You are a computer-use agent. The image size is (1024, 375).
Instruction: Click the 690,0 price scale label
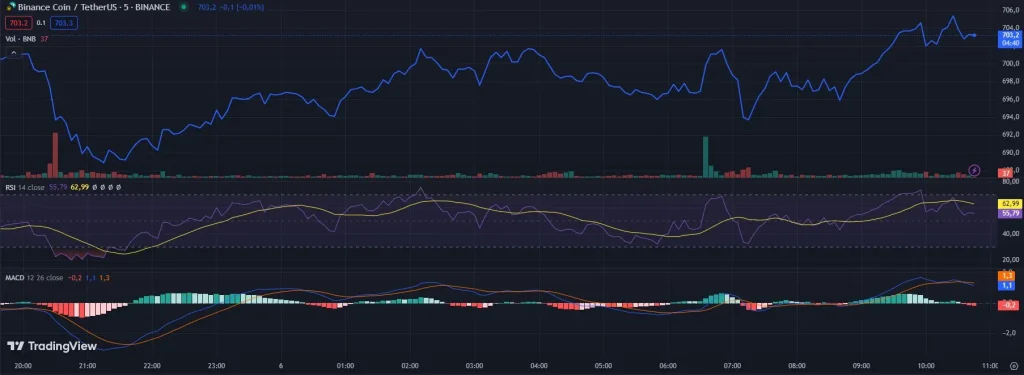(1010, 152)
